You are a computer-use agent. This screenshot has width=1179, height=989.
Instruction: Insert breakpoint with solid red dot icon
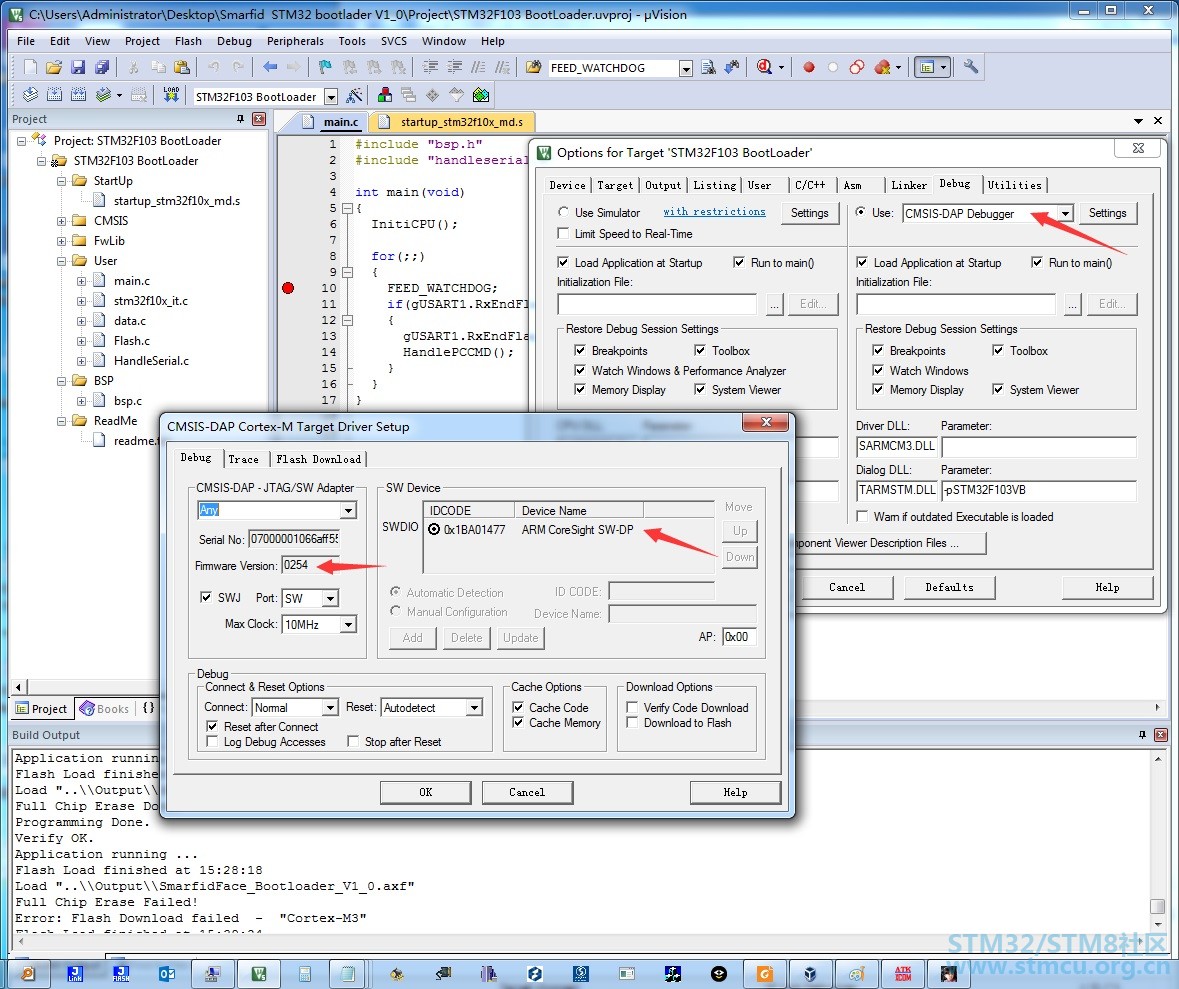(809, 68)
